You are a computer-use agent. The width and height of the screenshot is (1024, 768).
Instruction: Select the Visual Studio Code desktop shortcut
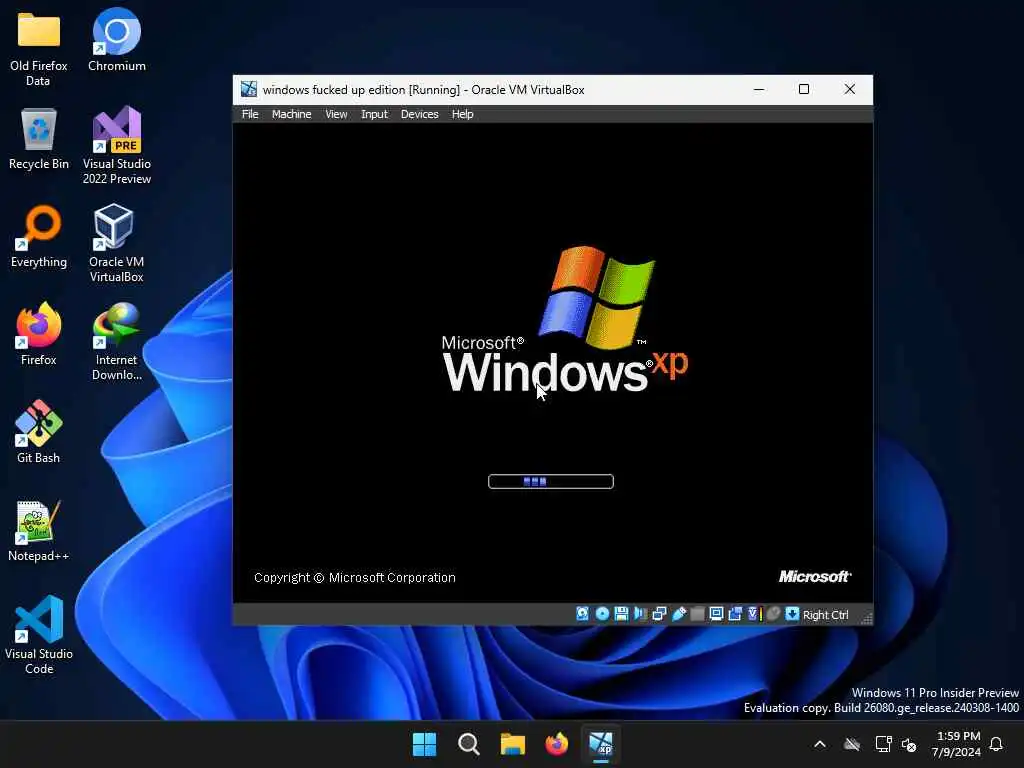pyautogui.click(x=39, y=635)
